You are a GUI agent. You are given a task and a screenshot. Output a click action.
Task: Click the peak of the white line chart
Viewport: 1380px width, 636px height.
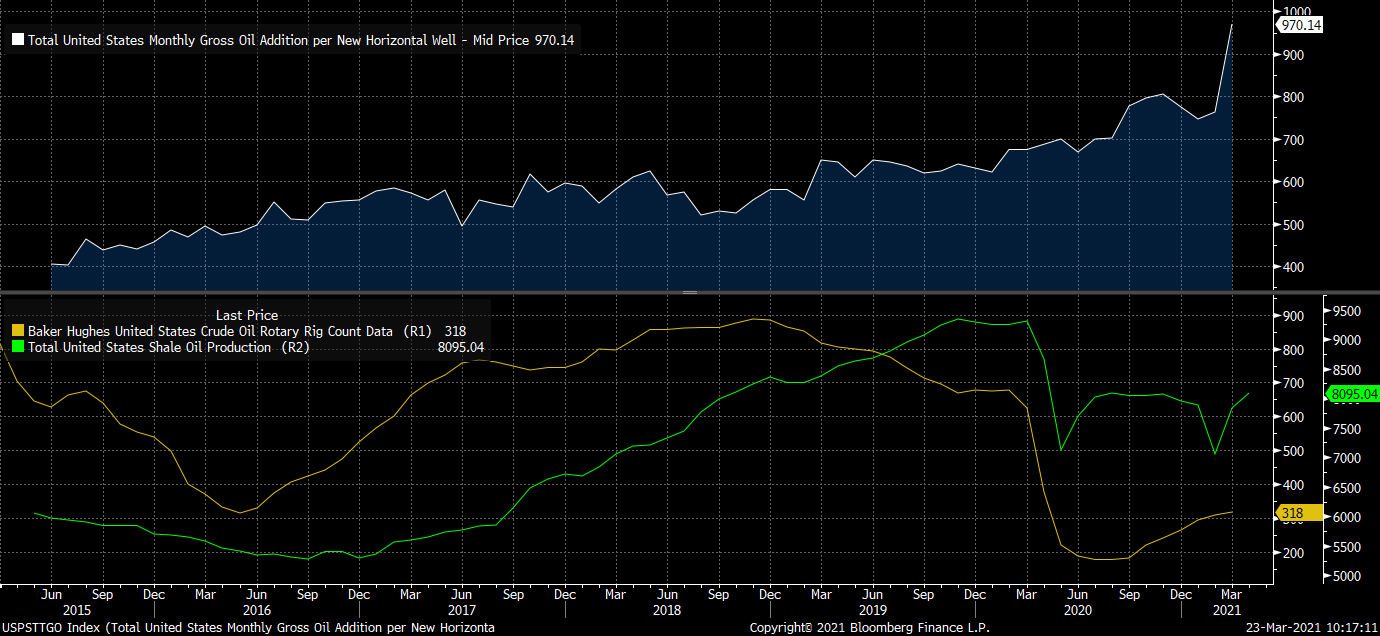click(x=1231, y=25)
